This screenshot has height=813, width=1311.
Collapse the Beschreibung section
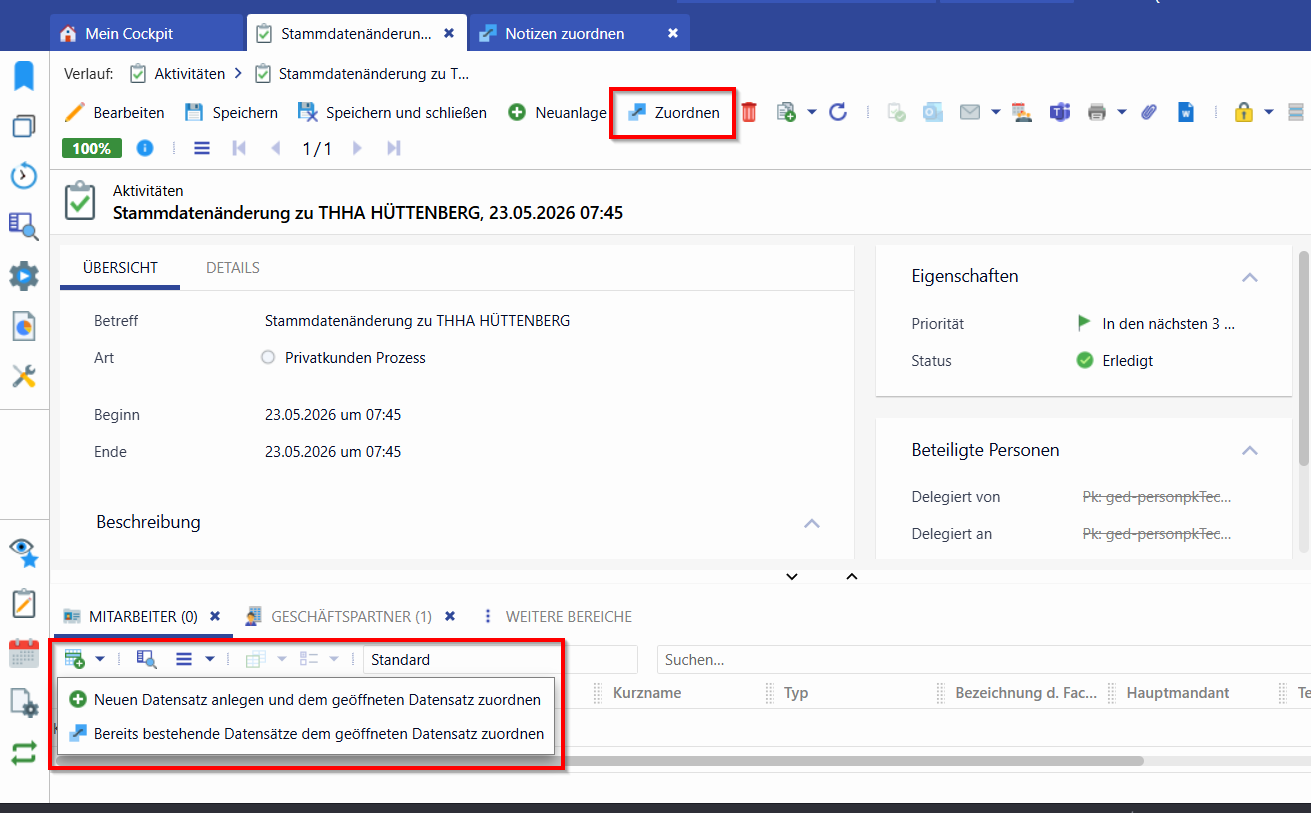point(812,523)
